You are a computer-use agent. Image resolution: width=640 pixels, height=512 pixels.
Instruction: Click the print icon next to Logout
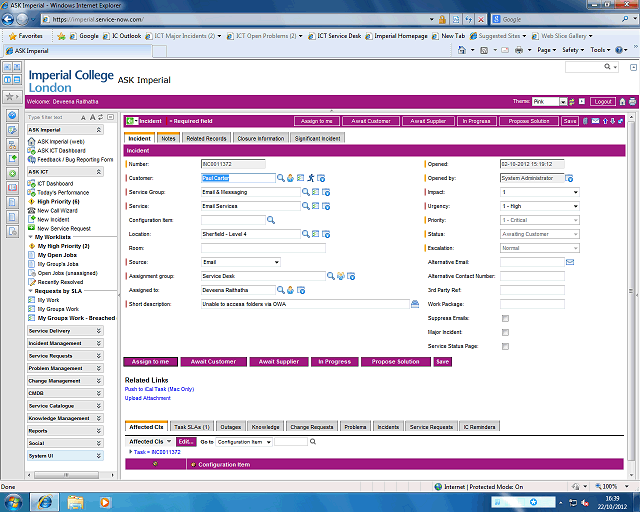622,101
